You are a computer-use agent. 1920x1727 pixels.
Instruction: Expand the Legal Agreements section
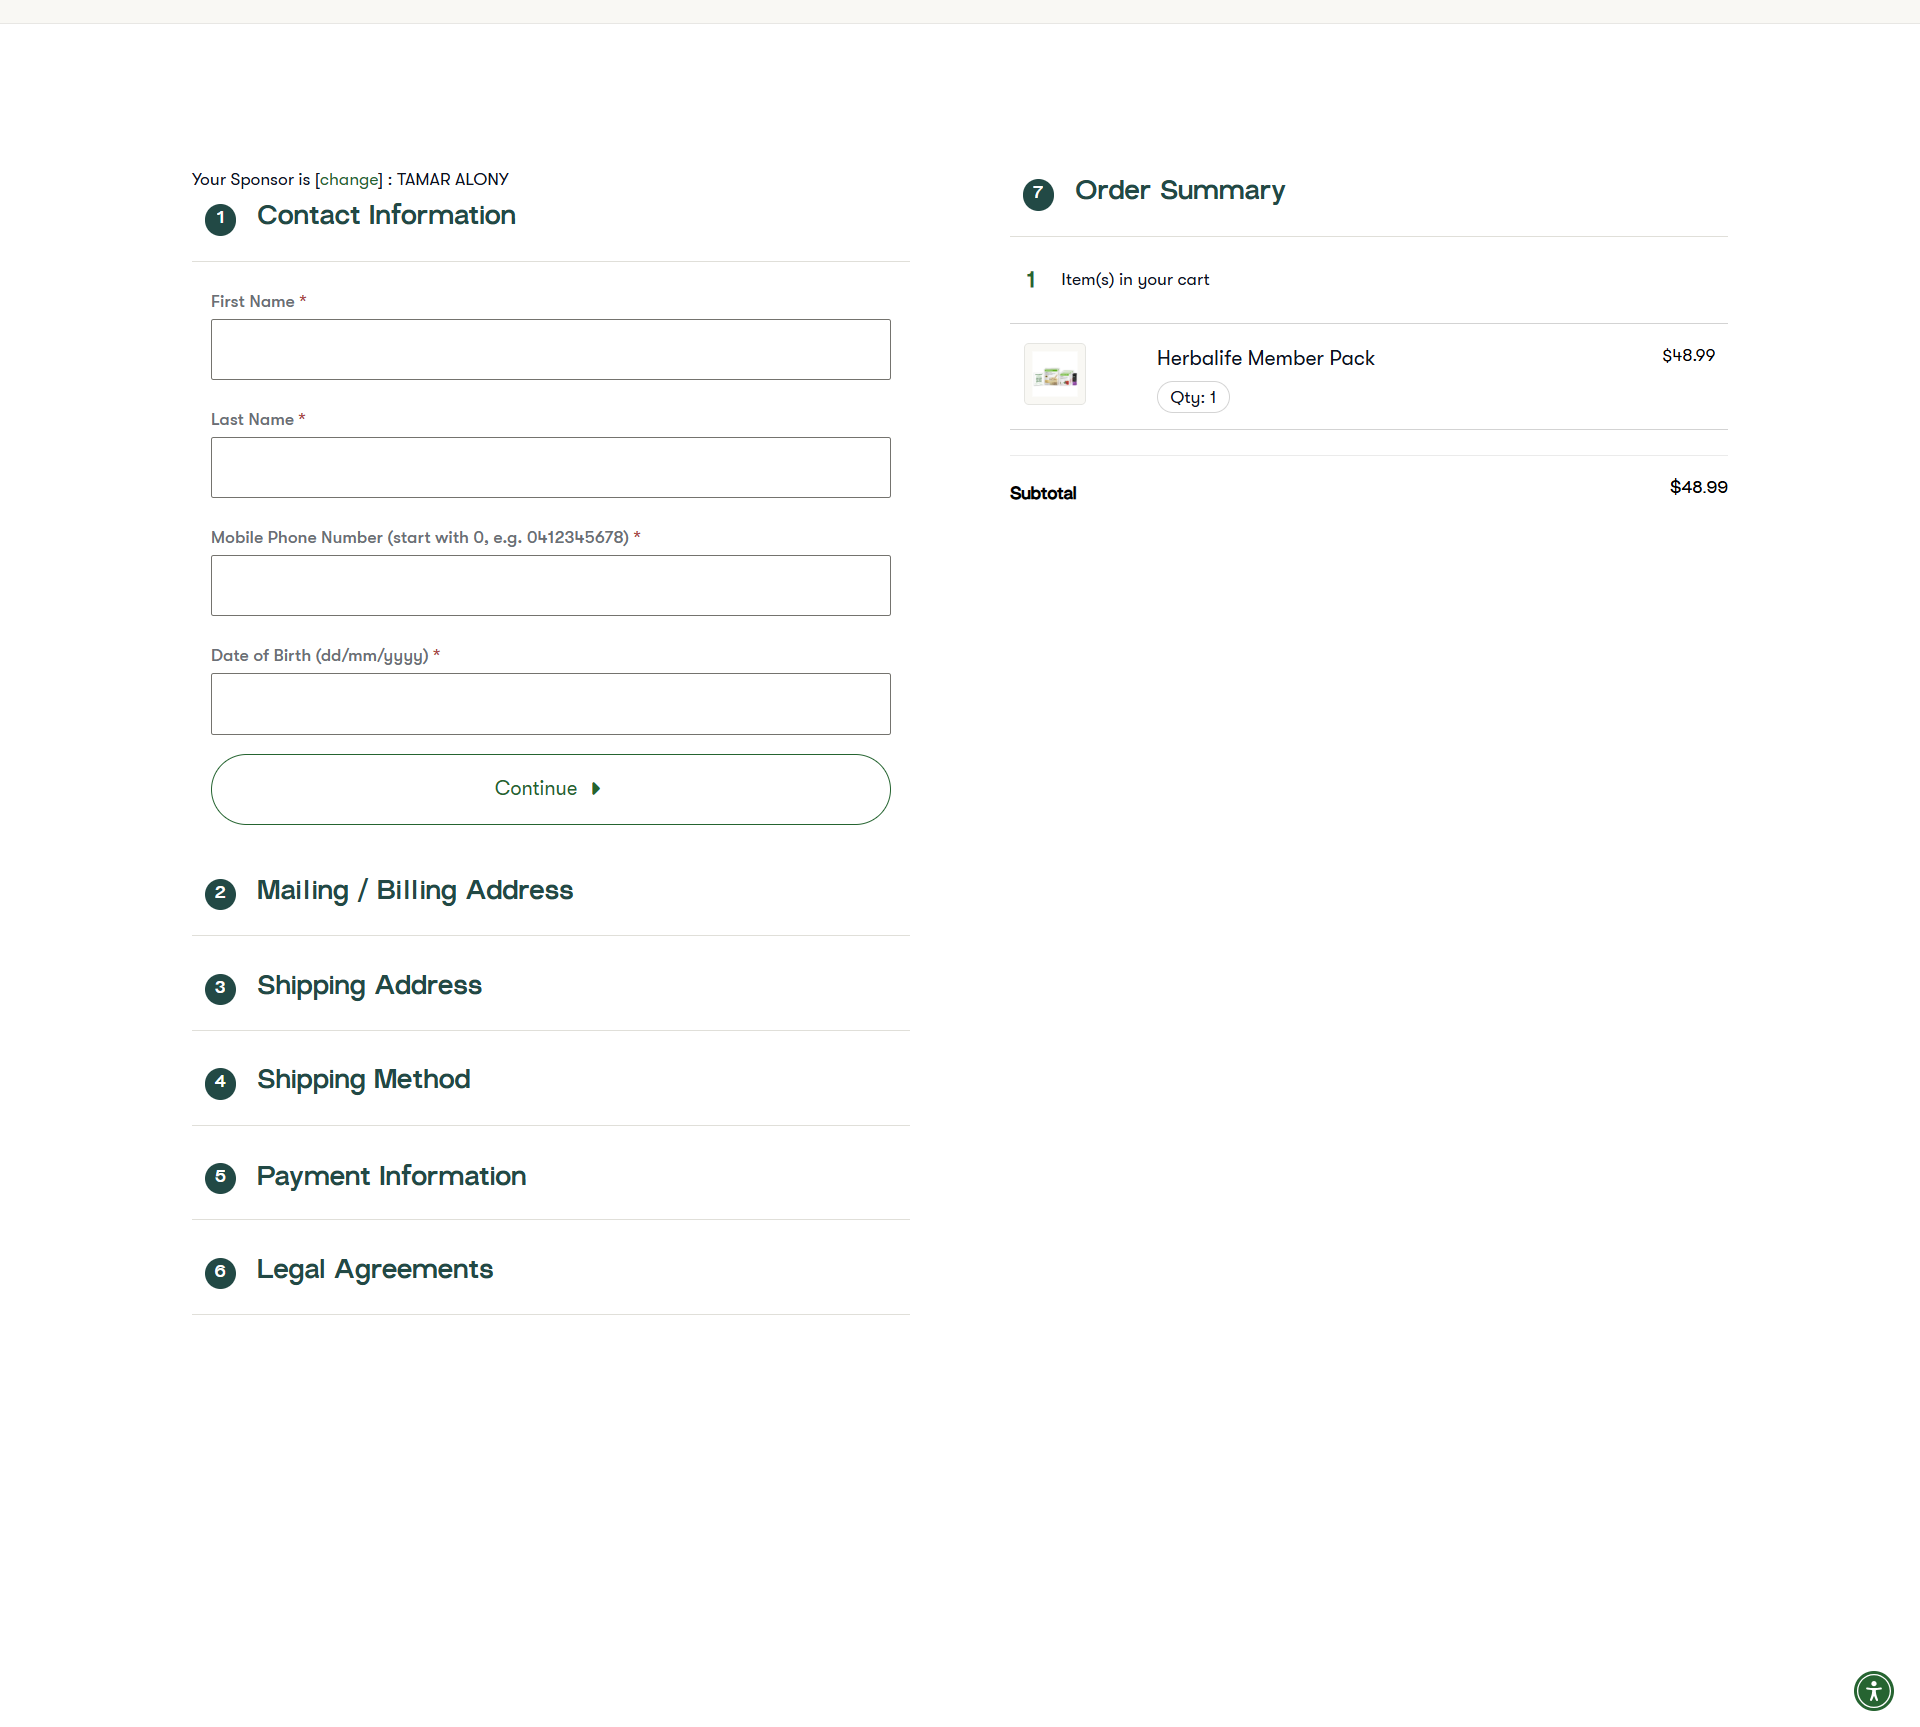(x=375, y=1270)
